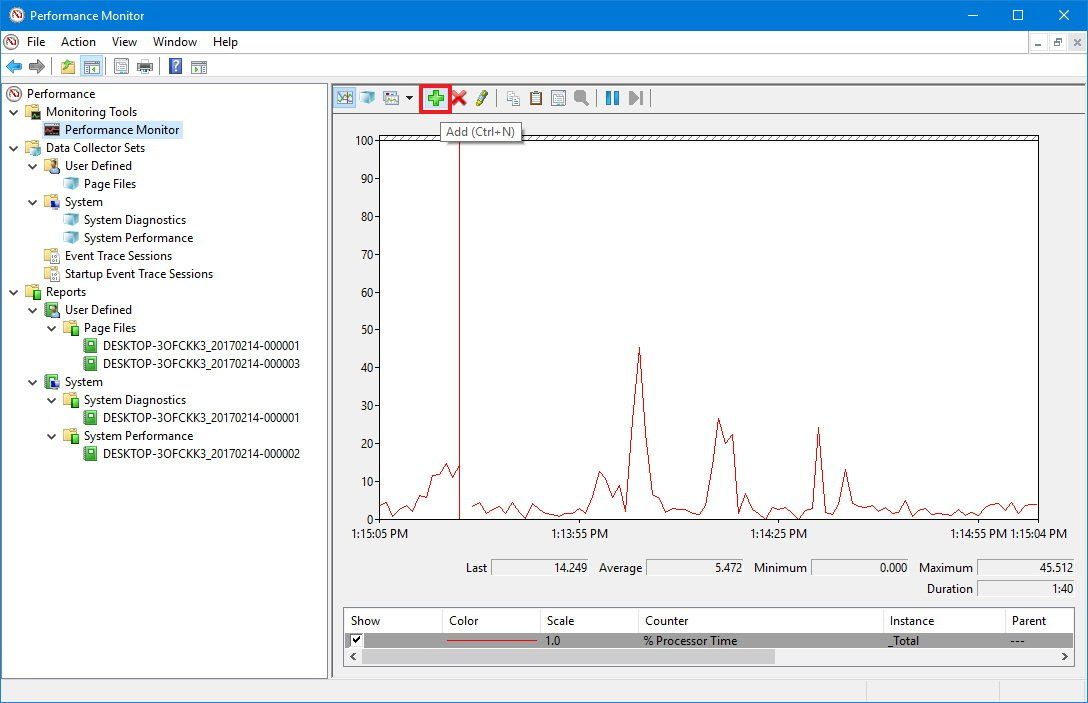Image resolution: width=1088 pixels, height=703 pixels.
Task: Select the View Current Activity graph icon
Action: (x=344, y=97)
